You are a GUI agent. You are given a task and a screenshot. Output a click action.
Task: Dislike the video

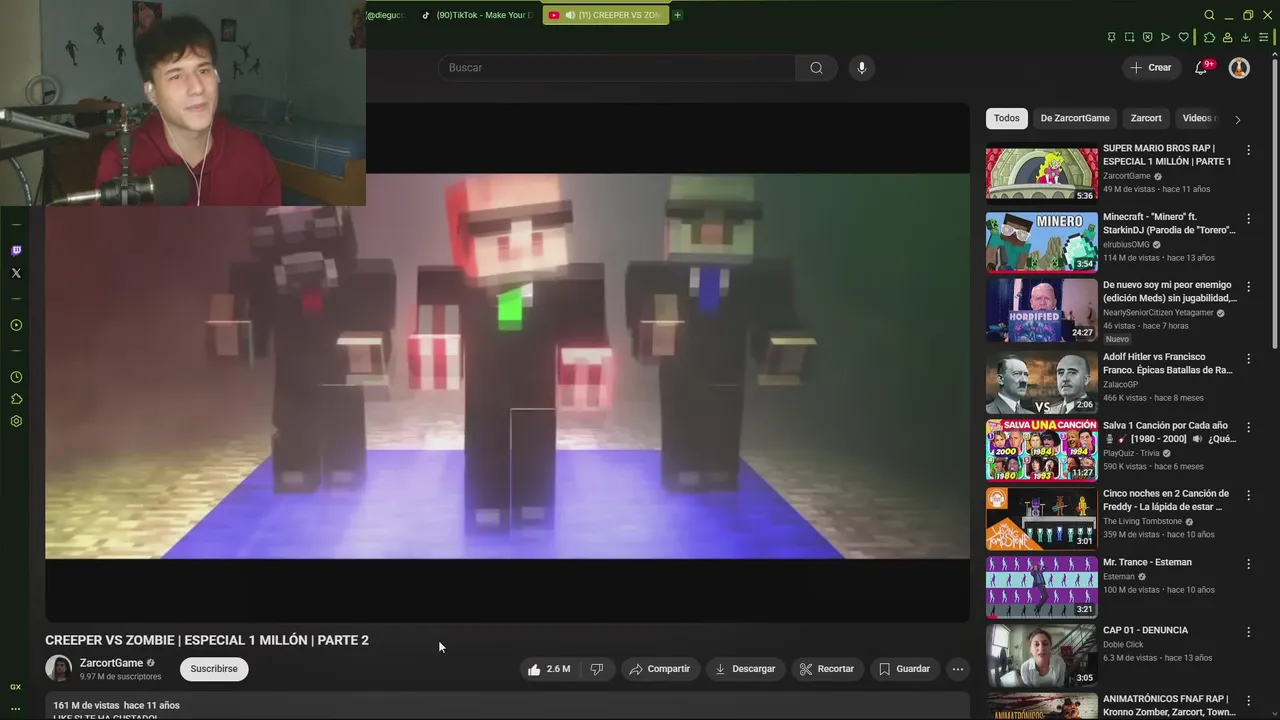click(597, 669)
